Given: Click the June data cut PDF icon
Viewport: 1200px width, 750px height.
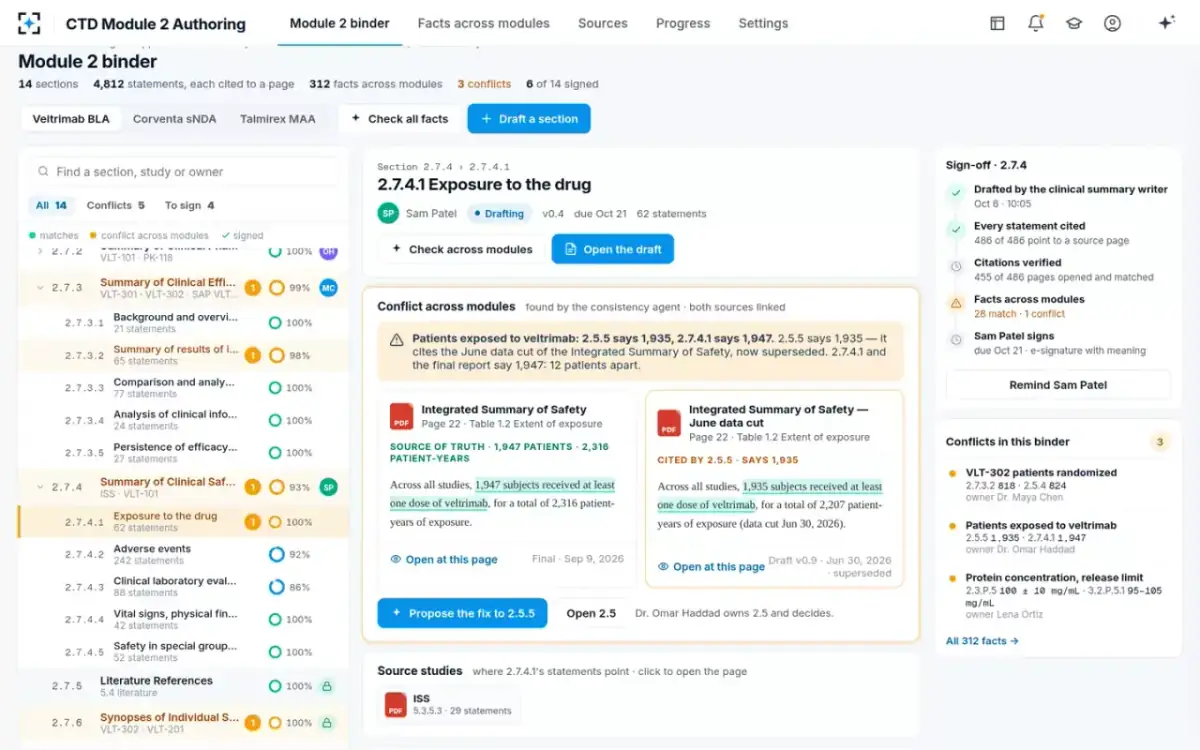Looking at the screenshot, I should 669,423.
